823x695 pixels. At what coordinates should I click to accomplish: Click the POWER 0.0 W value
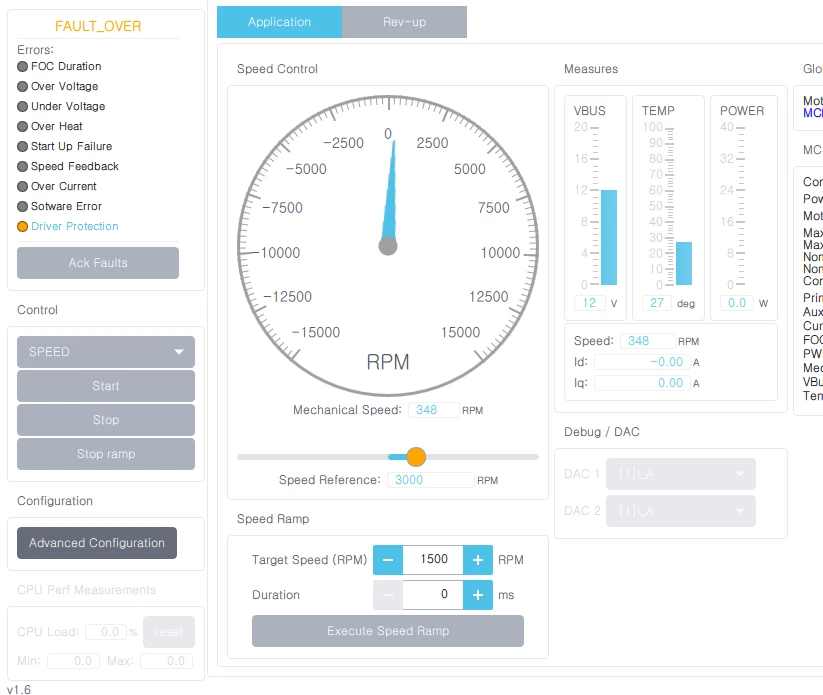[x=737, y=303]
